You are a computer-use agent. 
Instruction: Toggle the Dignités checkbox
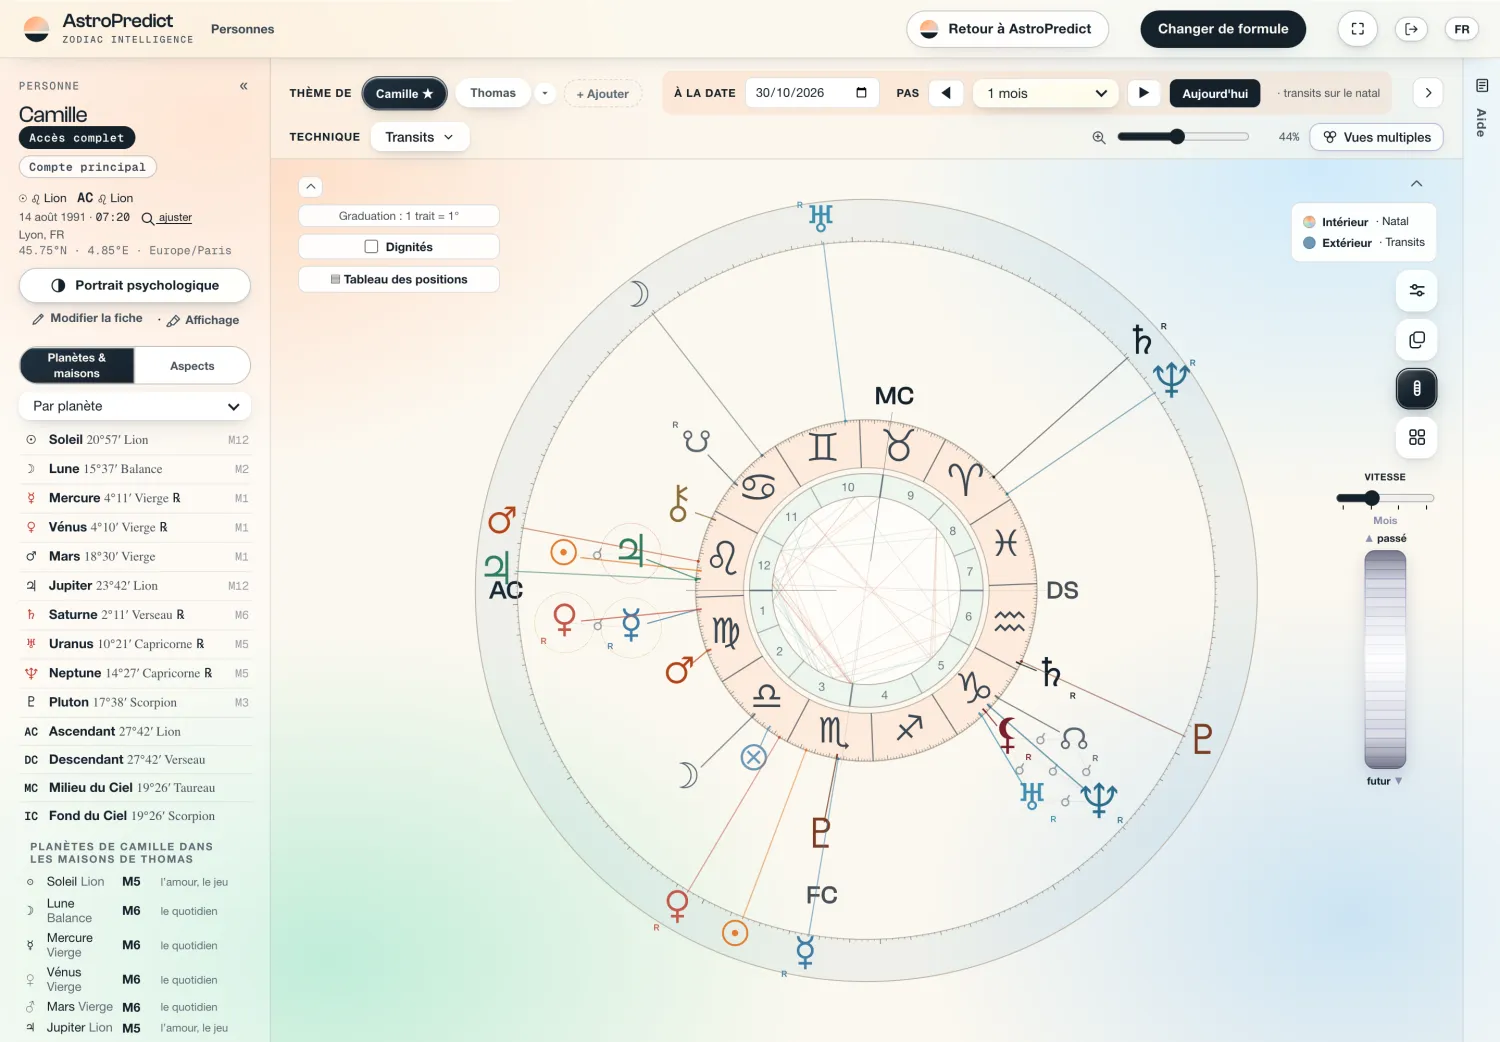(x=371, y=247)
